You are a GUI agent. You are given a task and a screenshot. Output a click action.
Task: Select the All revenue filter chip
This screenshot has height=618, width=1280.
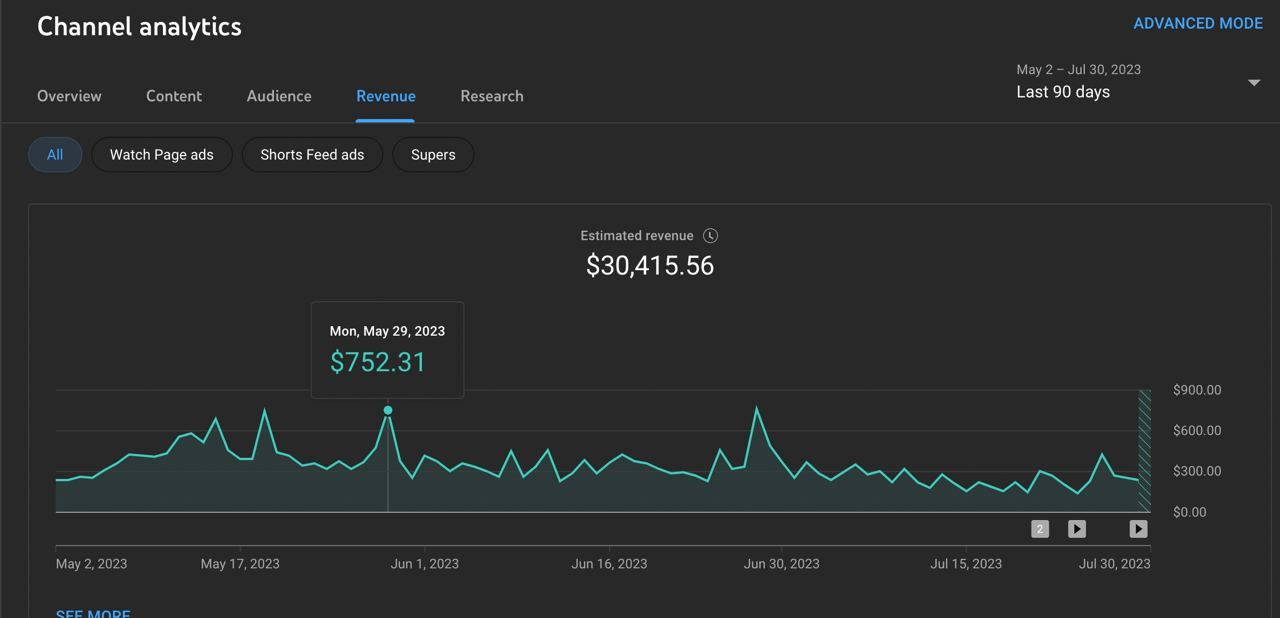coord(55,155)
